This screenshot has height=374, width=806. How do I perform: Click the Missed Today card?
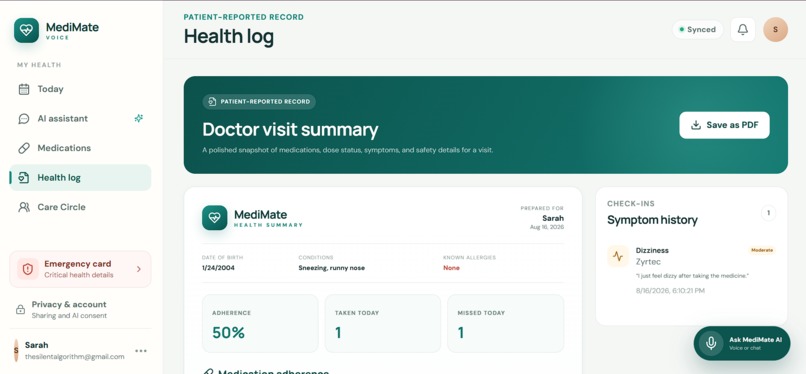pos(505,324)
